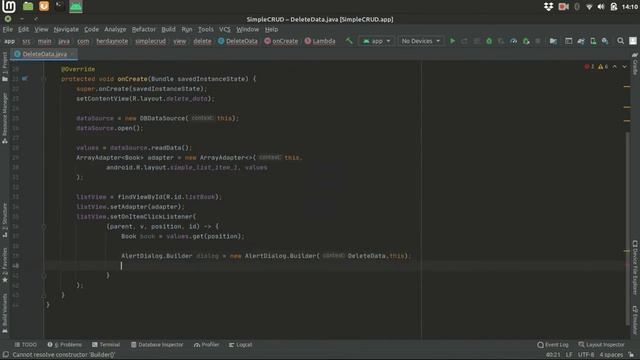Screen dimensions: 640x360
Task: Click the Profile app gauge icon
Action: click(x=513, y=41)
